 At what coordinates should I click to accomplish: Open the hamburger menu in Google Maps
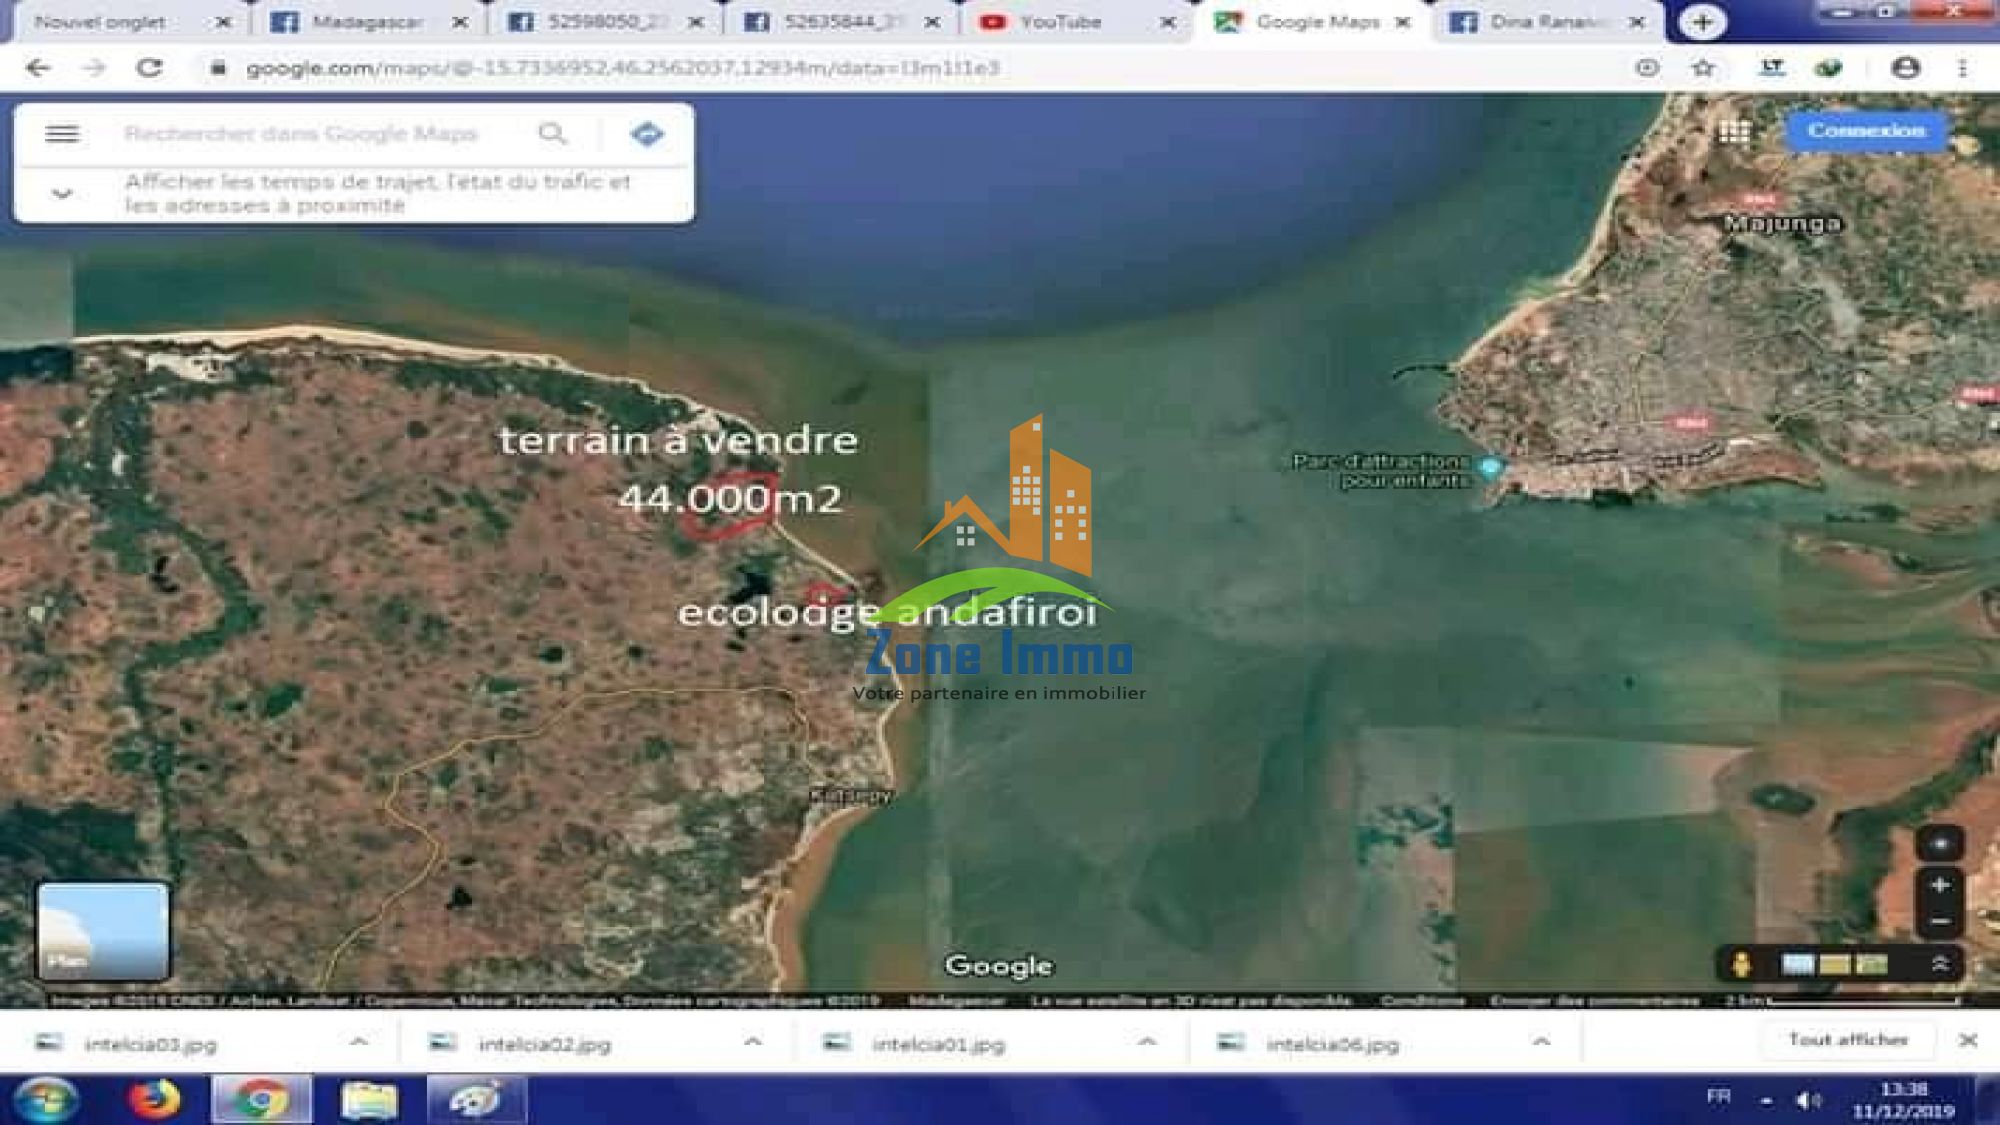pyautogui.click(x=62, y=132)
